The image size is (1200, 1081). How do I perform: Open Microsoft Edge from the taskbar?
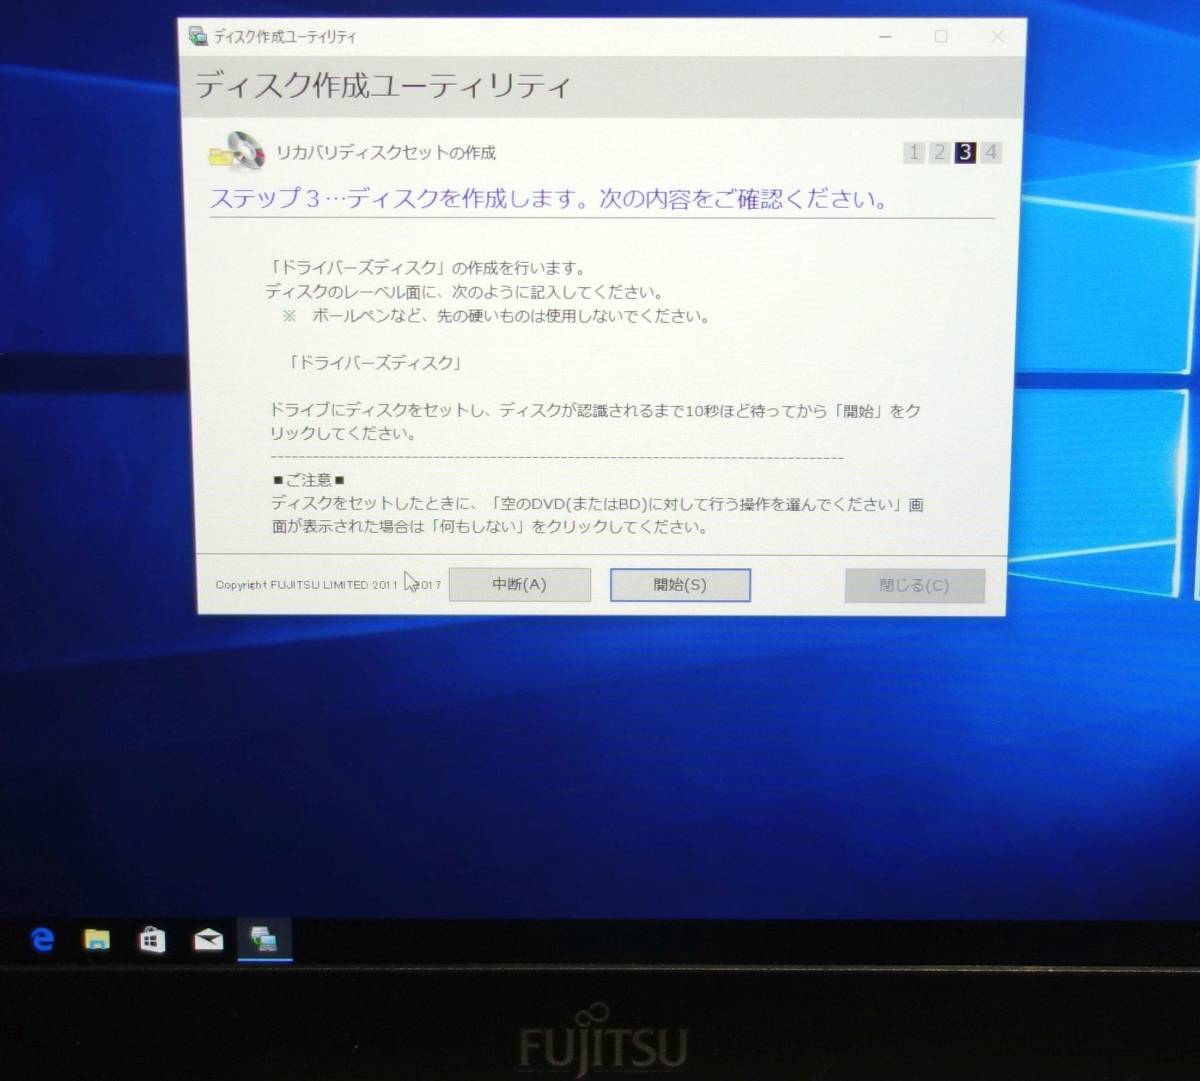(x=42, y=940)
